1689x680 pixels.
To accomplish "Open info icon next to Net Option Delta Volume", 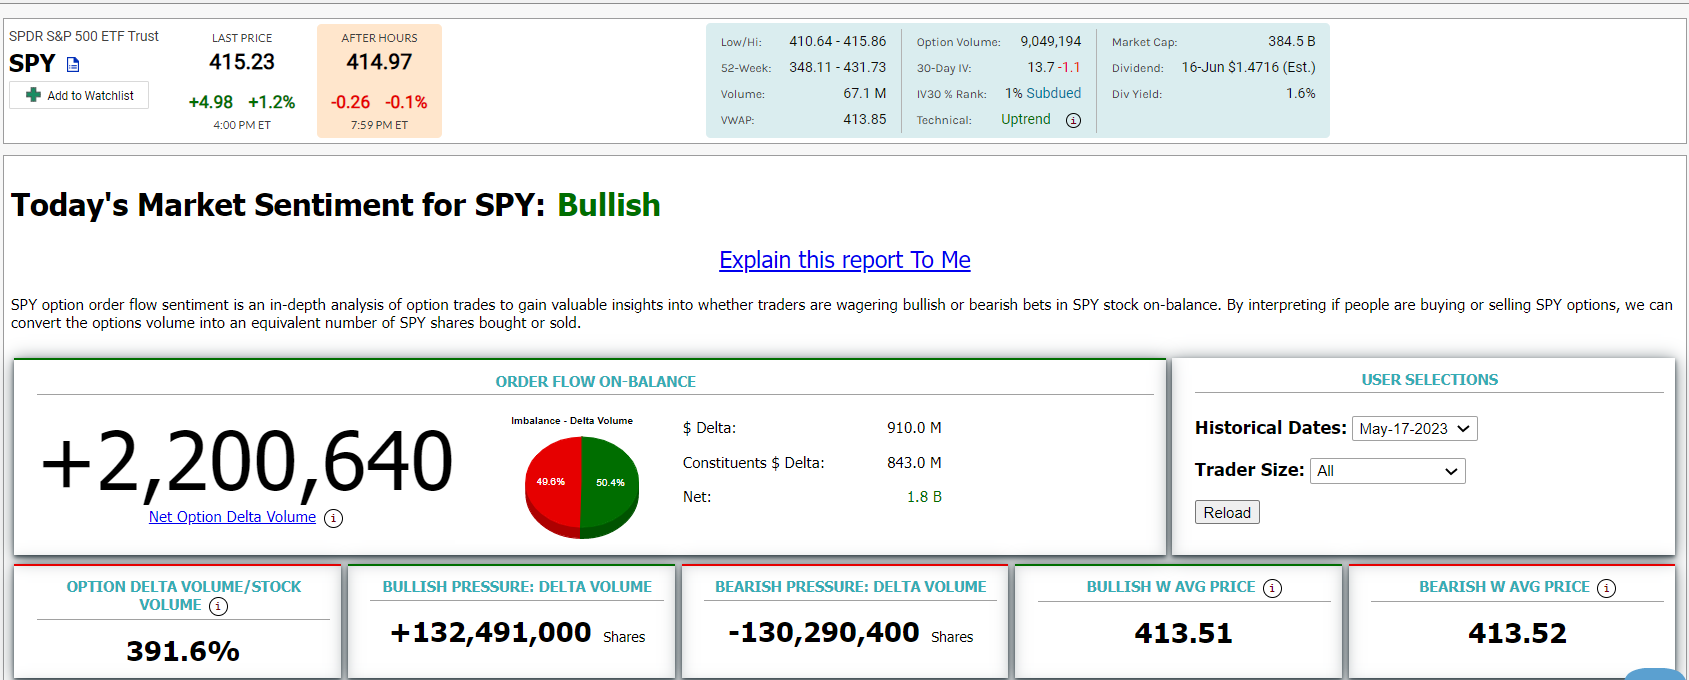I will (x=334, y=518).
